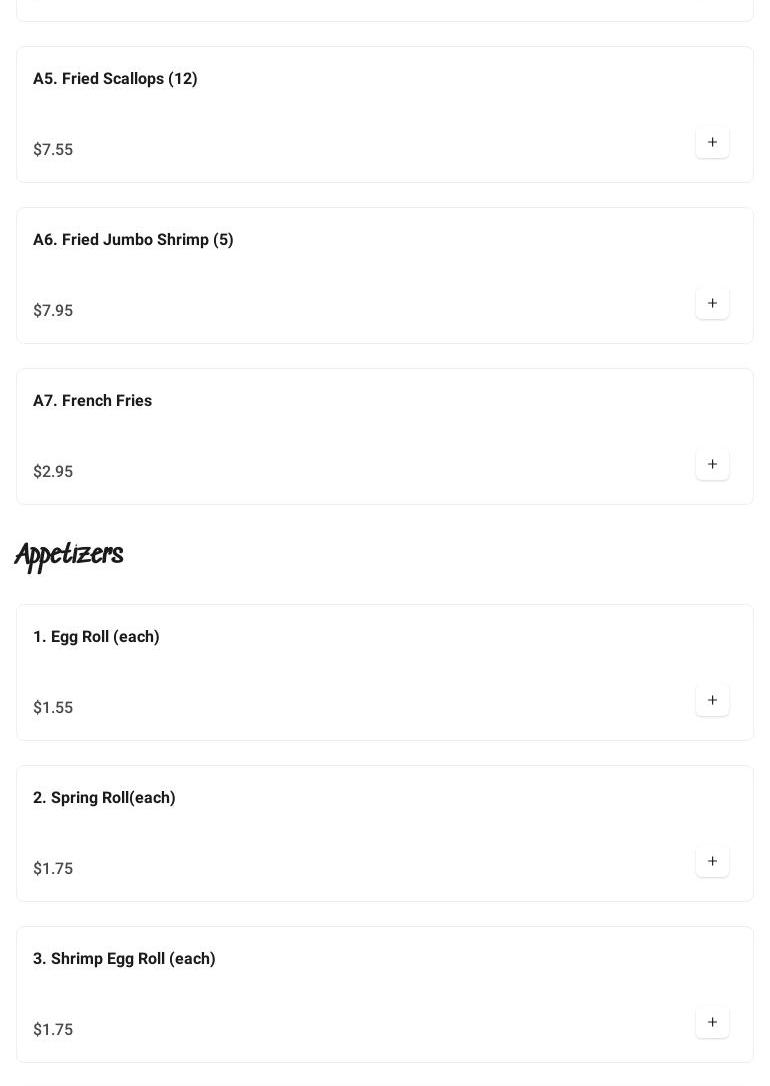Click the $7.95 price label

(x=53, y=311)
